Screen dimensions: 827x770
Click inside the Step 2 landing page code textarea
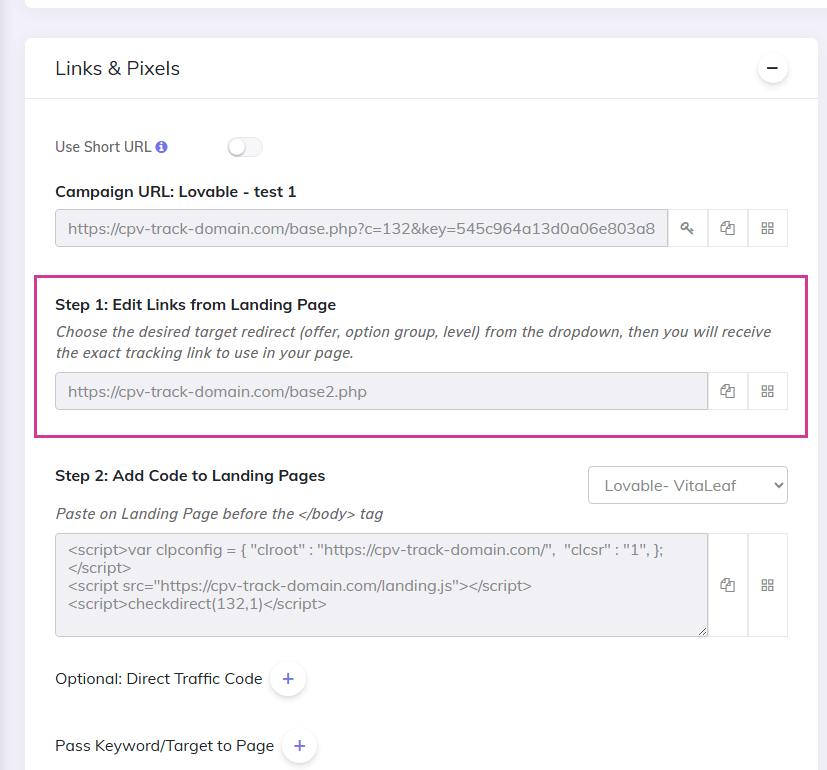click(x=381, y=585)
